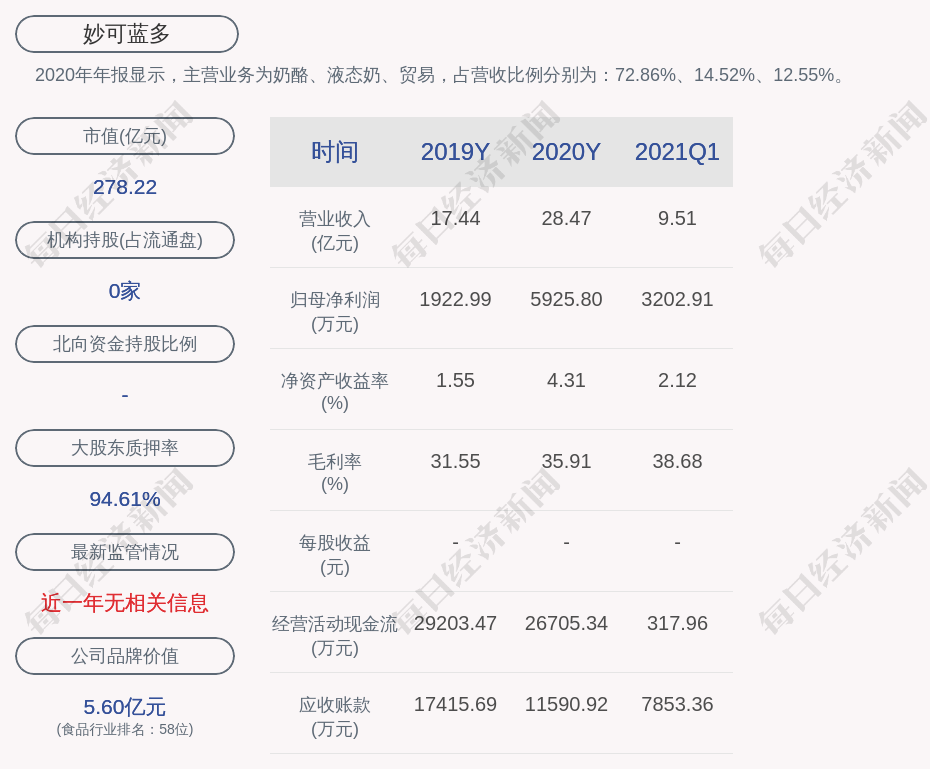Click the 278.22 market value figure
The width and height of the screenshot is (930, 769).
point(125,187)
